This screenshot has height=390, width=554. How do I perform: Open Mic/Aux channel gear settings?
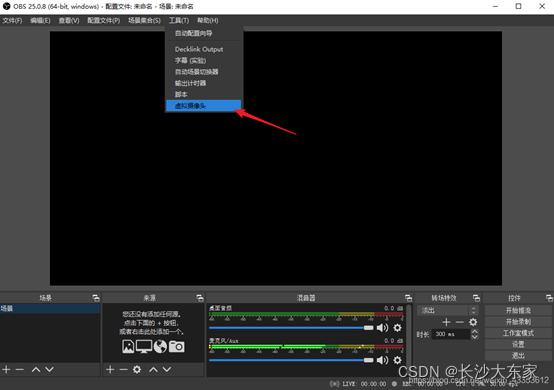click(397, 360)
